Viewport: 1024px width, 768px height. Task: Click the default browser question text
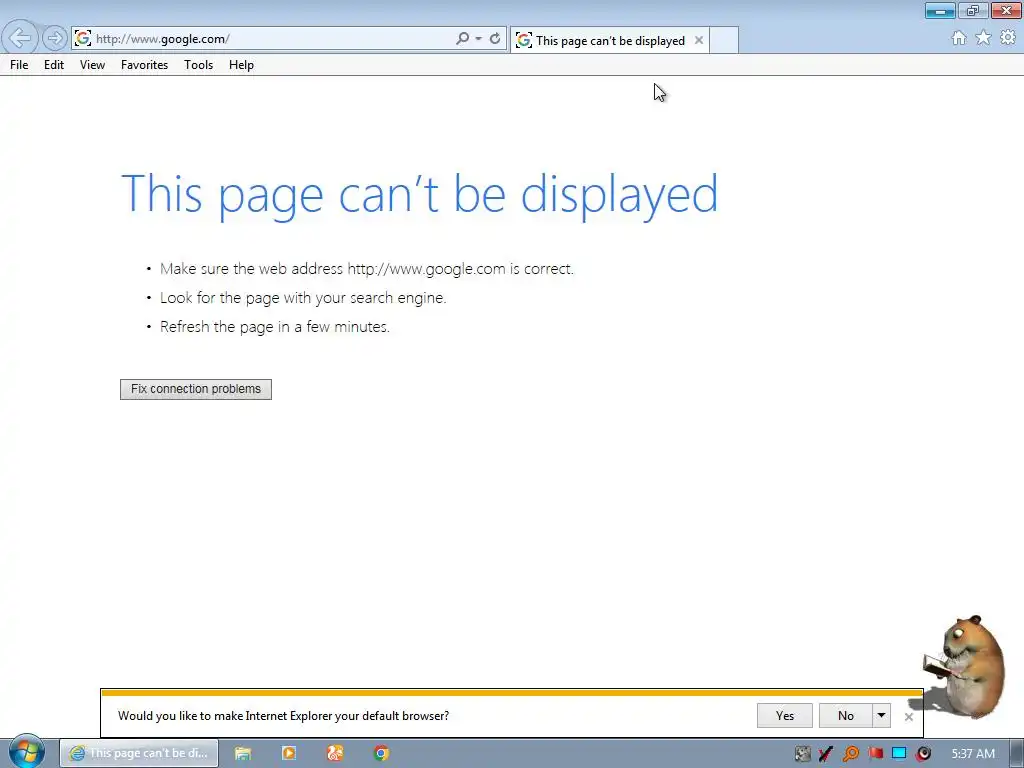pos(283,716)
